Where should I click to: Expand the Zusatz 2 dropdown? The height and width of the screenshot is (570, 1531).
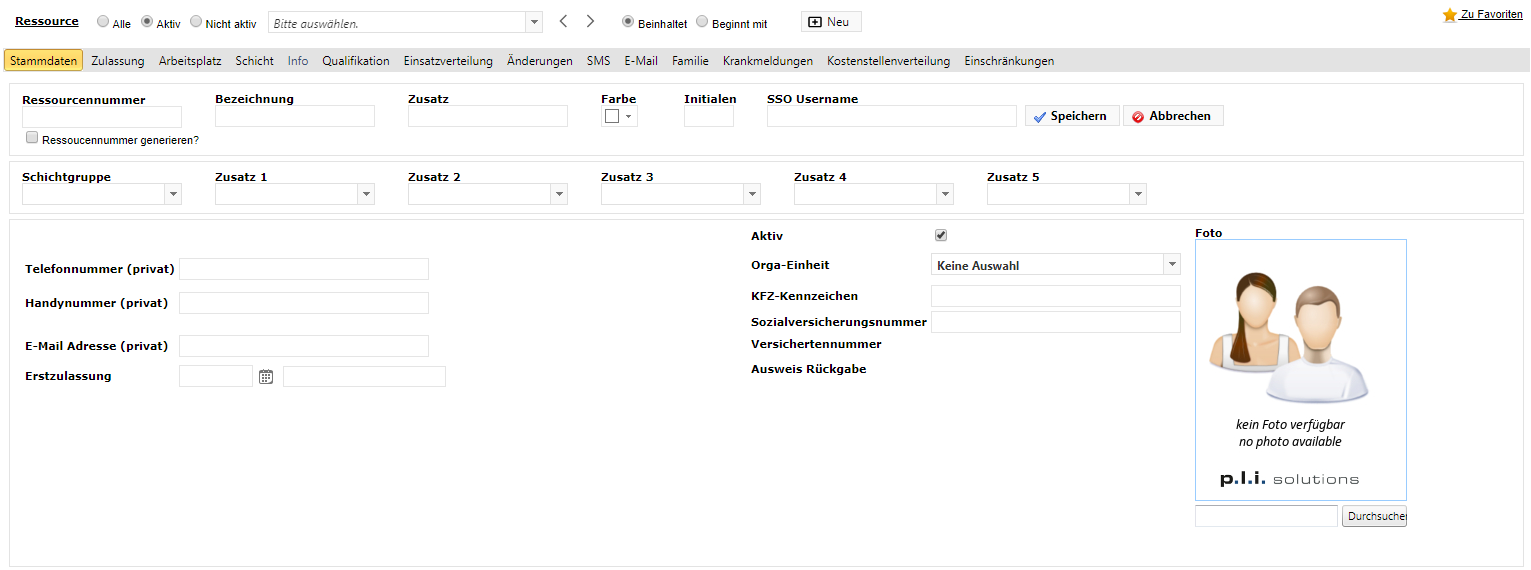click(x=559, y=194)
